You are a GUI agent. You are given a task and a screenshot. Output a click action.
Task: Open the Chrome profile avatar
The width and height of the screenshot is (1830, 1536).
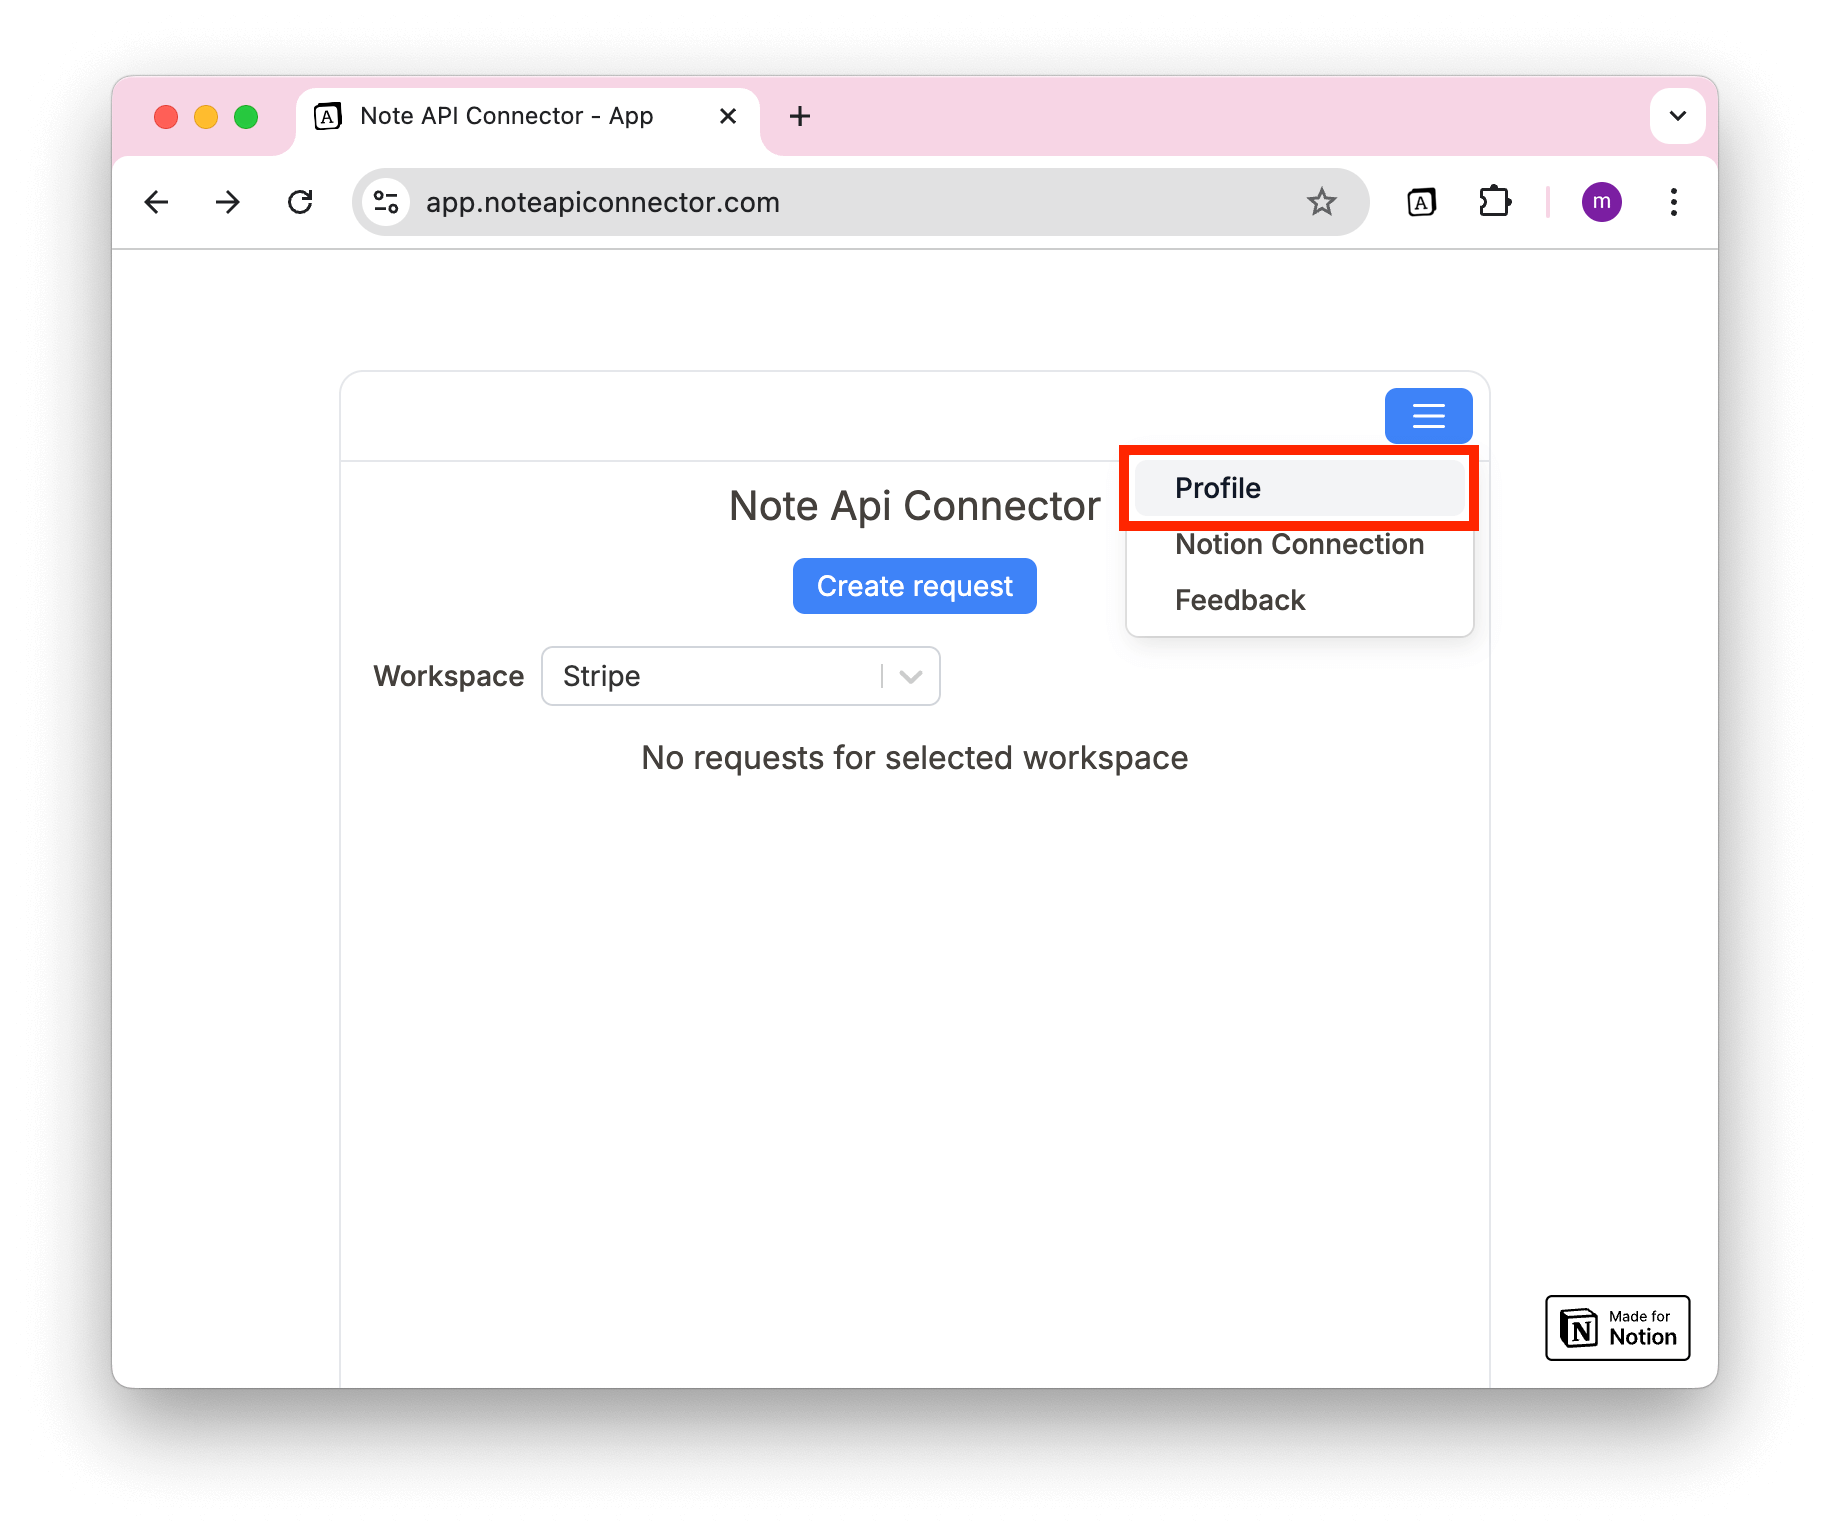(1601, 201)
